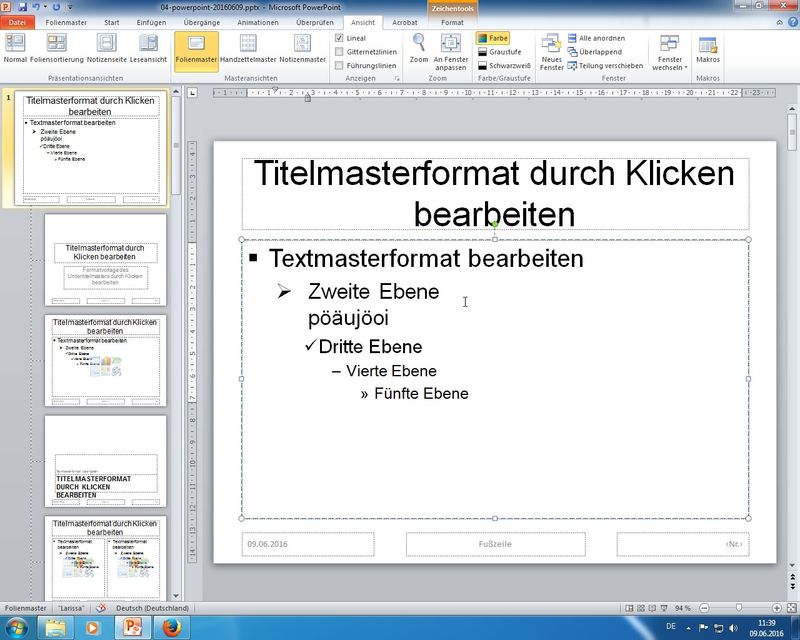This screenshot has width=800, height=640.
Task: Open the Zoom dialog from ribbon
Action: [x=418, y=49]
